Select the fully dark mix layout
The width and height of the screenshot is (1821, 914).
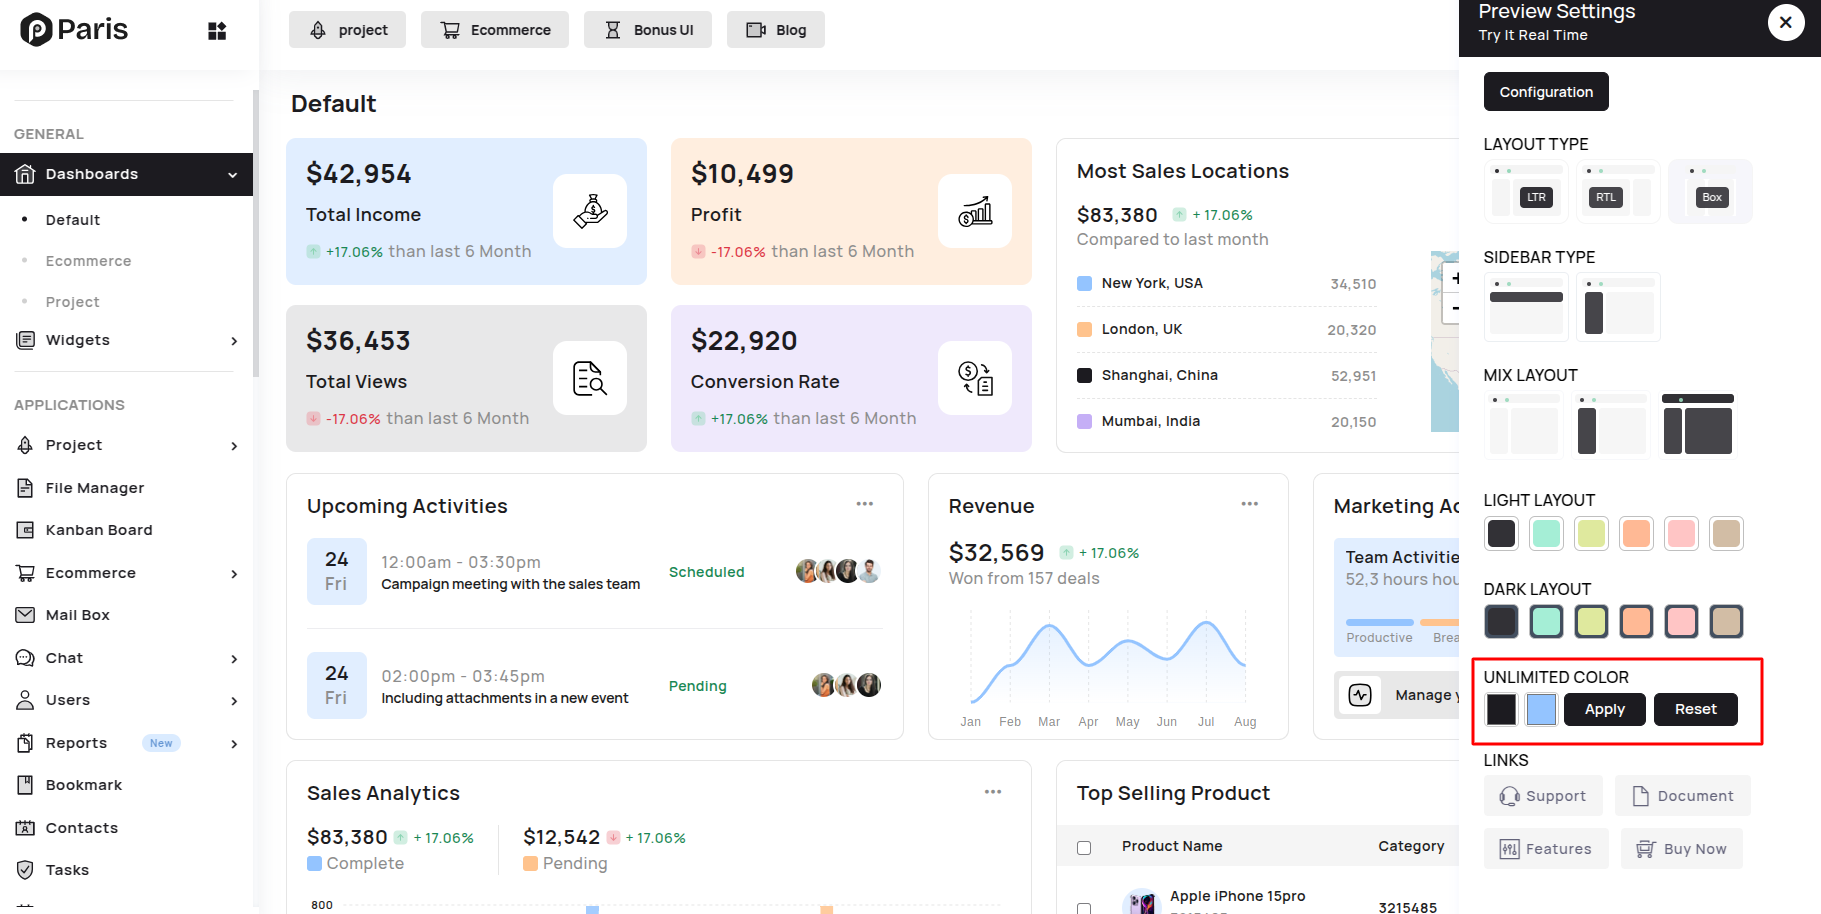[x=1698, y=424]
